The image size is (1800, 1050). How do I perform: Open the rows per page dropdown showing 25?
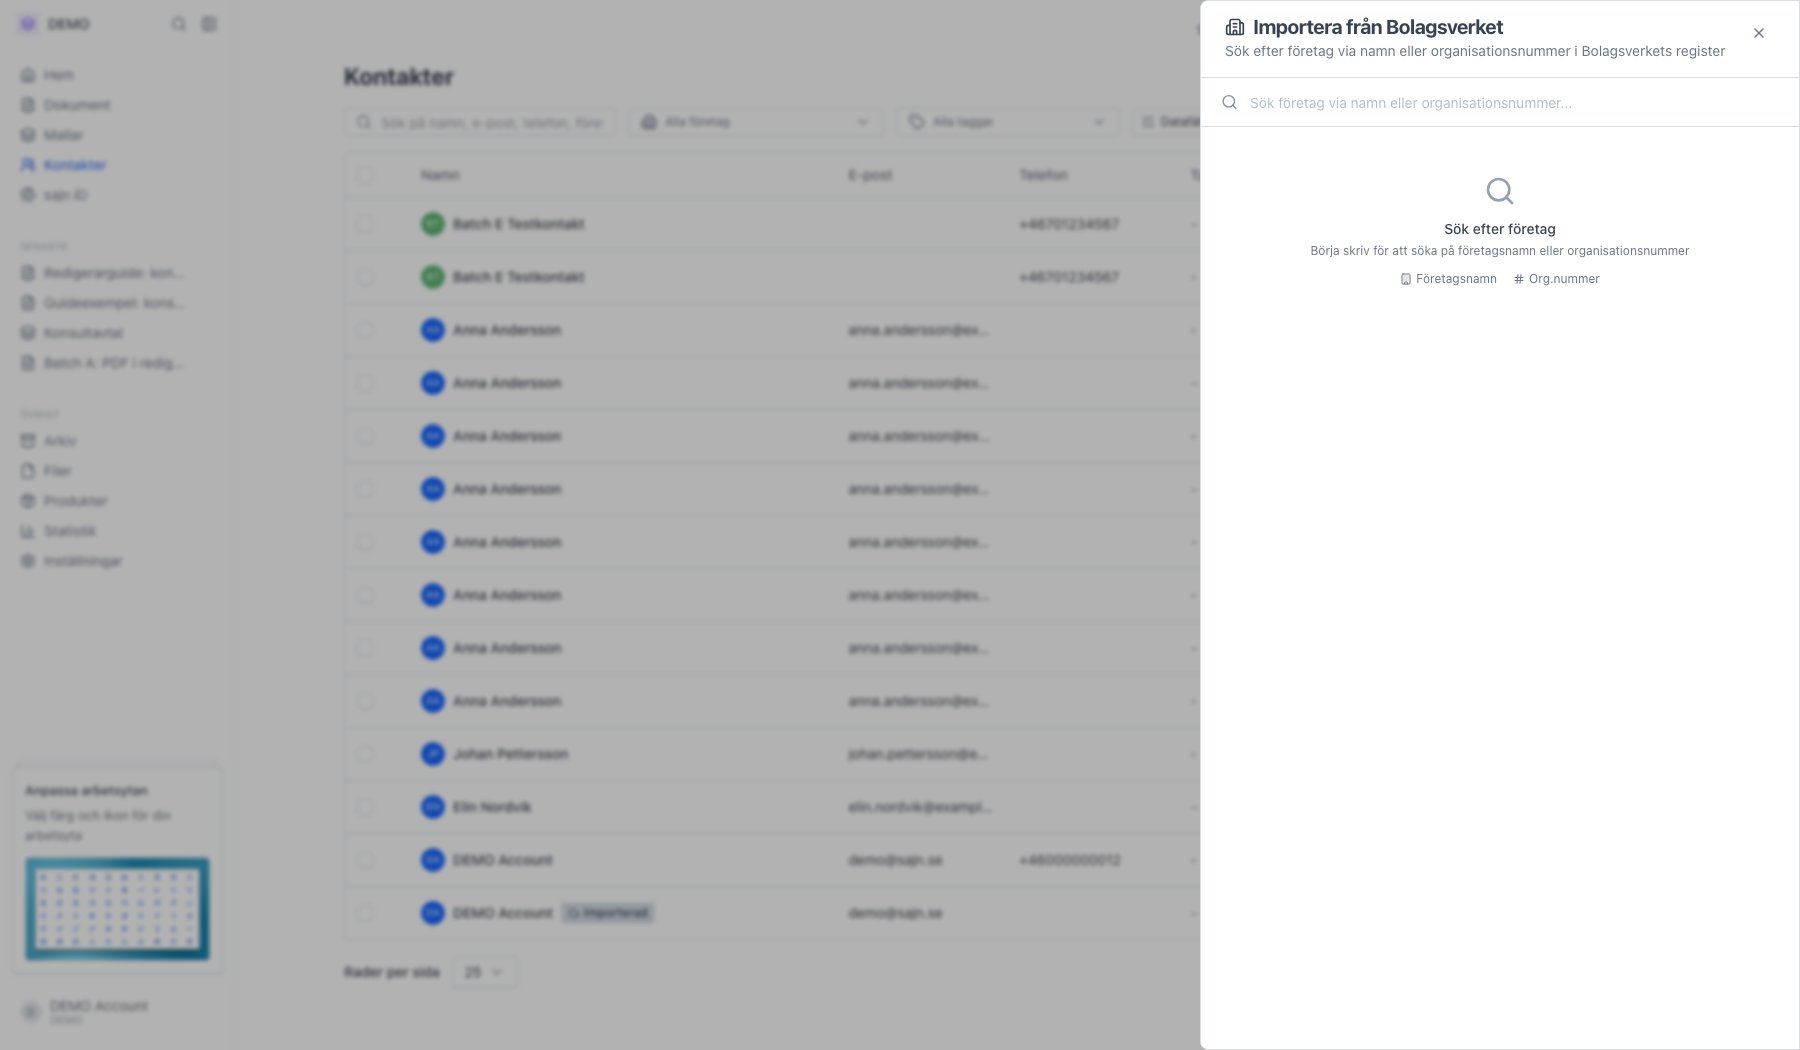(x=485, y=972)
